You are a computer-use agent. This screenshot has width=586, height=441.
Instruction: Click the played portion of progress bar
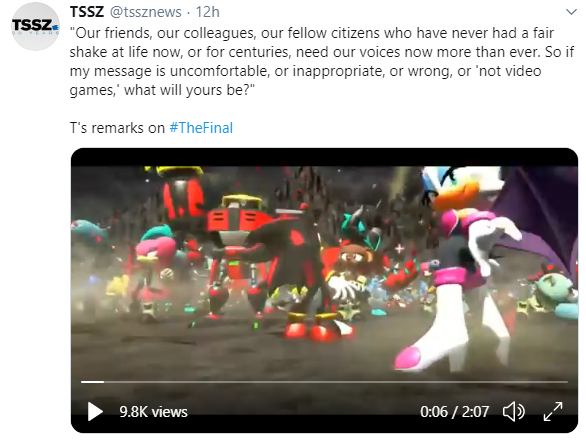tap(92, 382)
